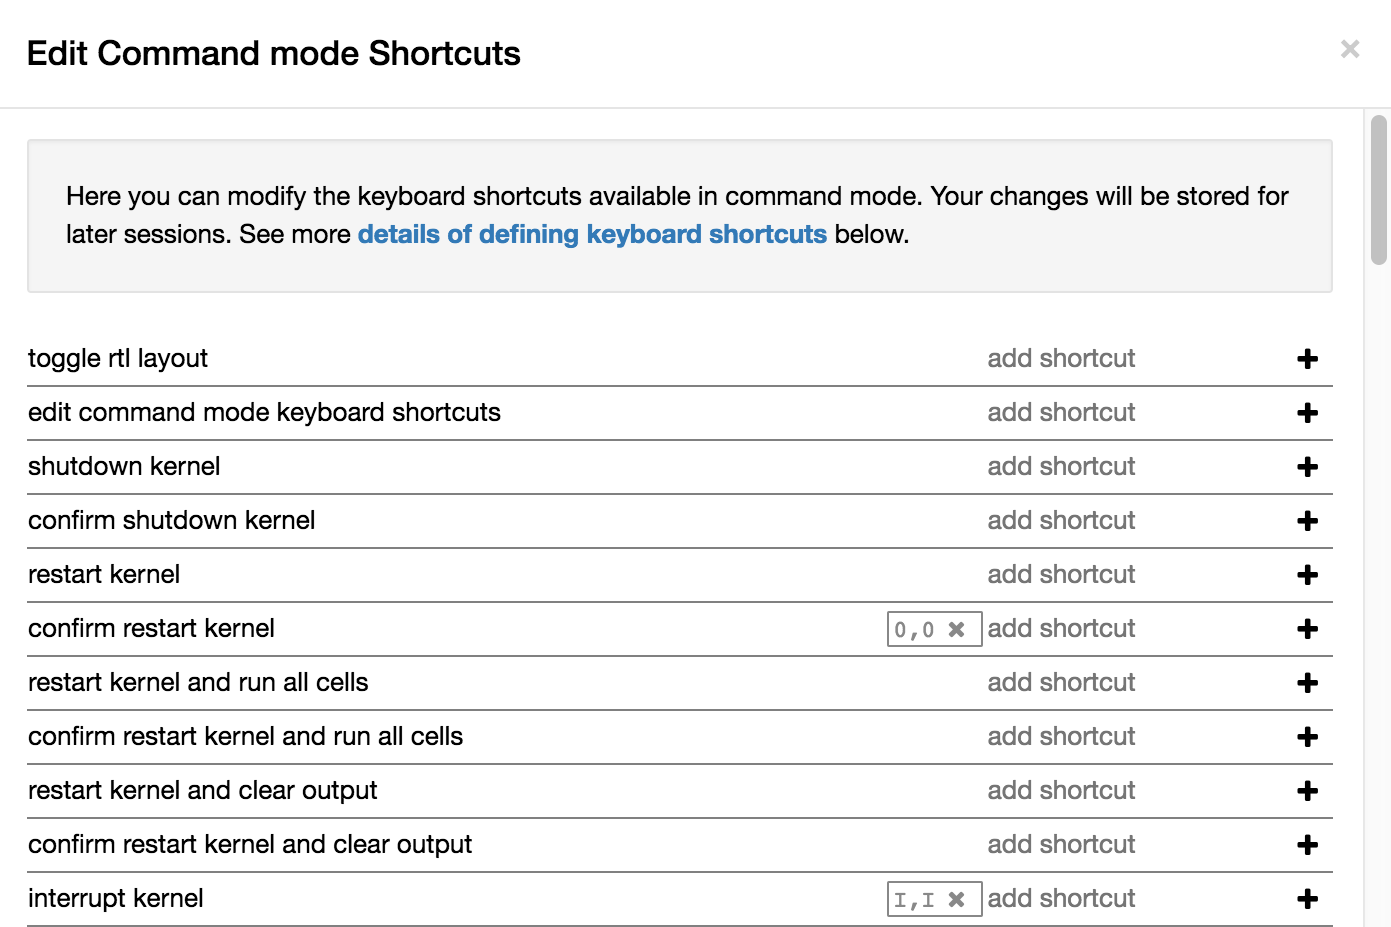This screenshot has height=927, width=1391.
Task: Click the dialog's vertical scrollbar thumb
Action: point(1379,190)
